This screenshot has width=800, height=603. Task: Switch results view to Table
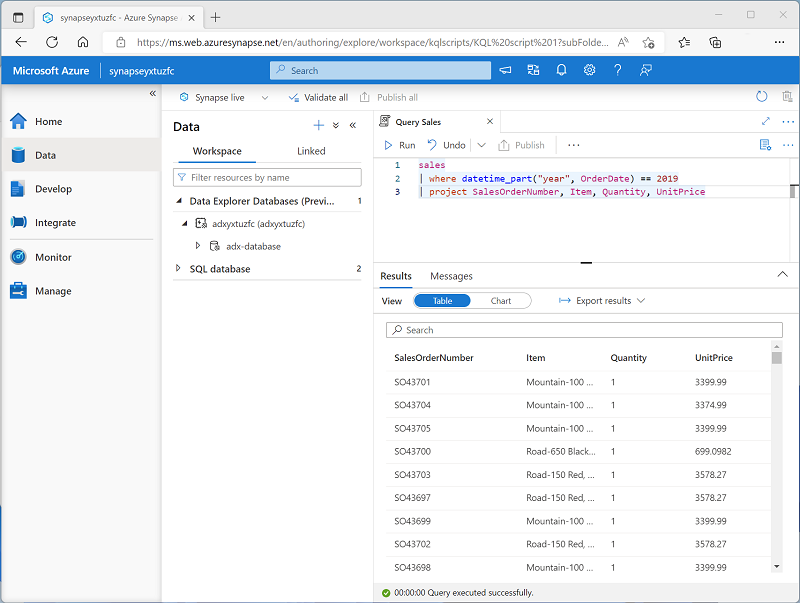click(442, 301)
